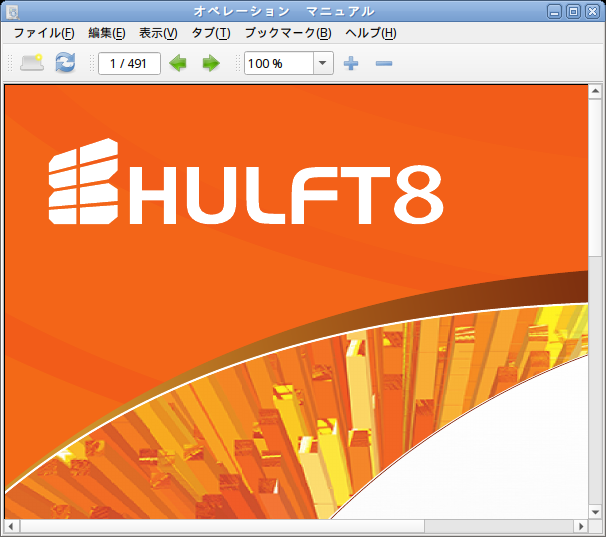
Task: Click the horizontal scrollbar thumb
Action: pyautogui.click(x=222, y=527)
